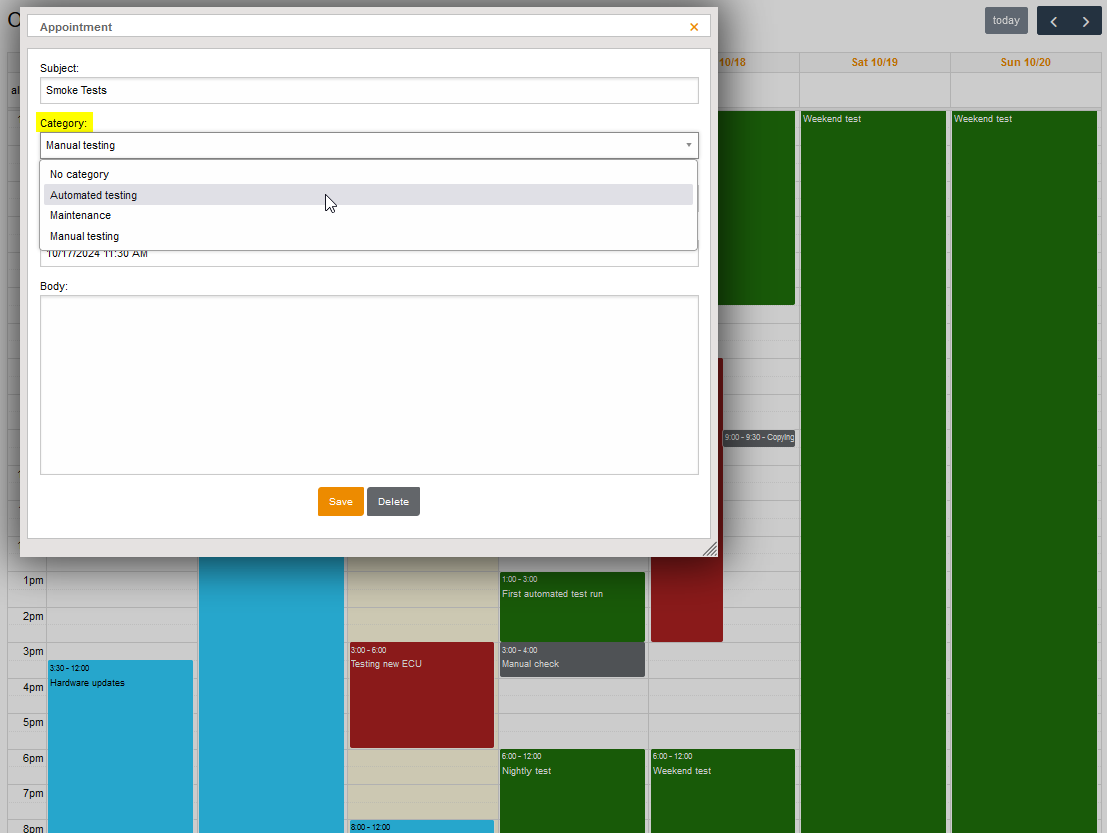Close the Appointment dialog using the X icon
The width and height of the screenshot is (1107, 833).
coord(694,27)
